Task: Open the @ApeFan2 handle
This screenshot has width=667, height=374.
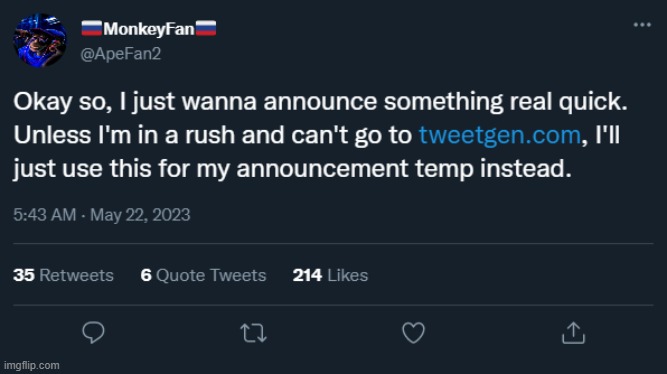Action: (x=121, y=54)
